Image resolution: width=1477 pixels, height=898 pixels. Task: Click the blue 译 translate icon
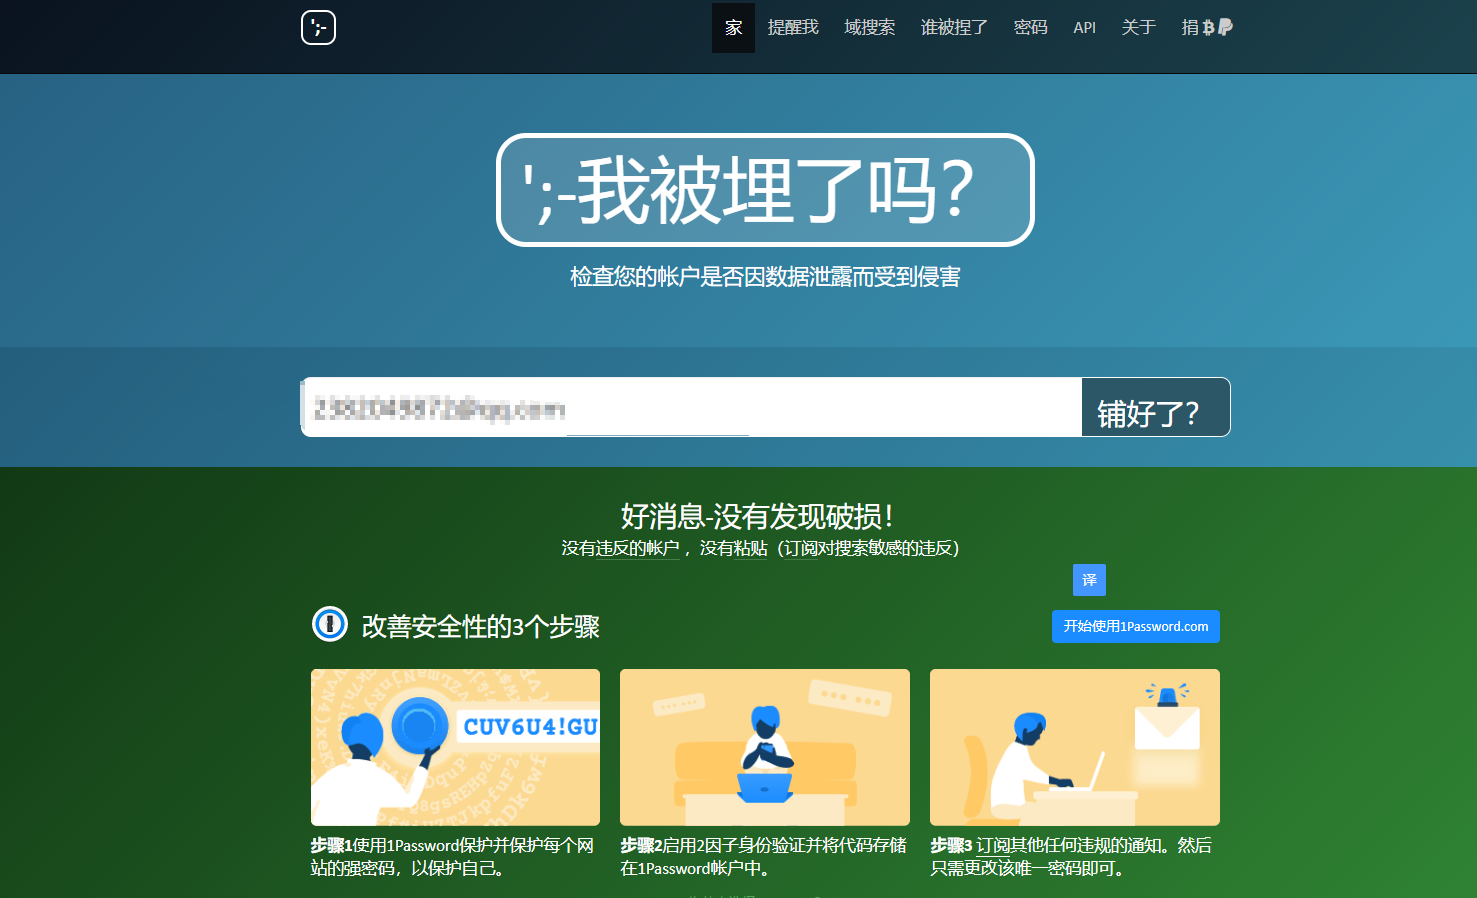point(1089,580)
